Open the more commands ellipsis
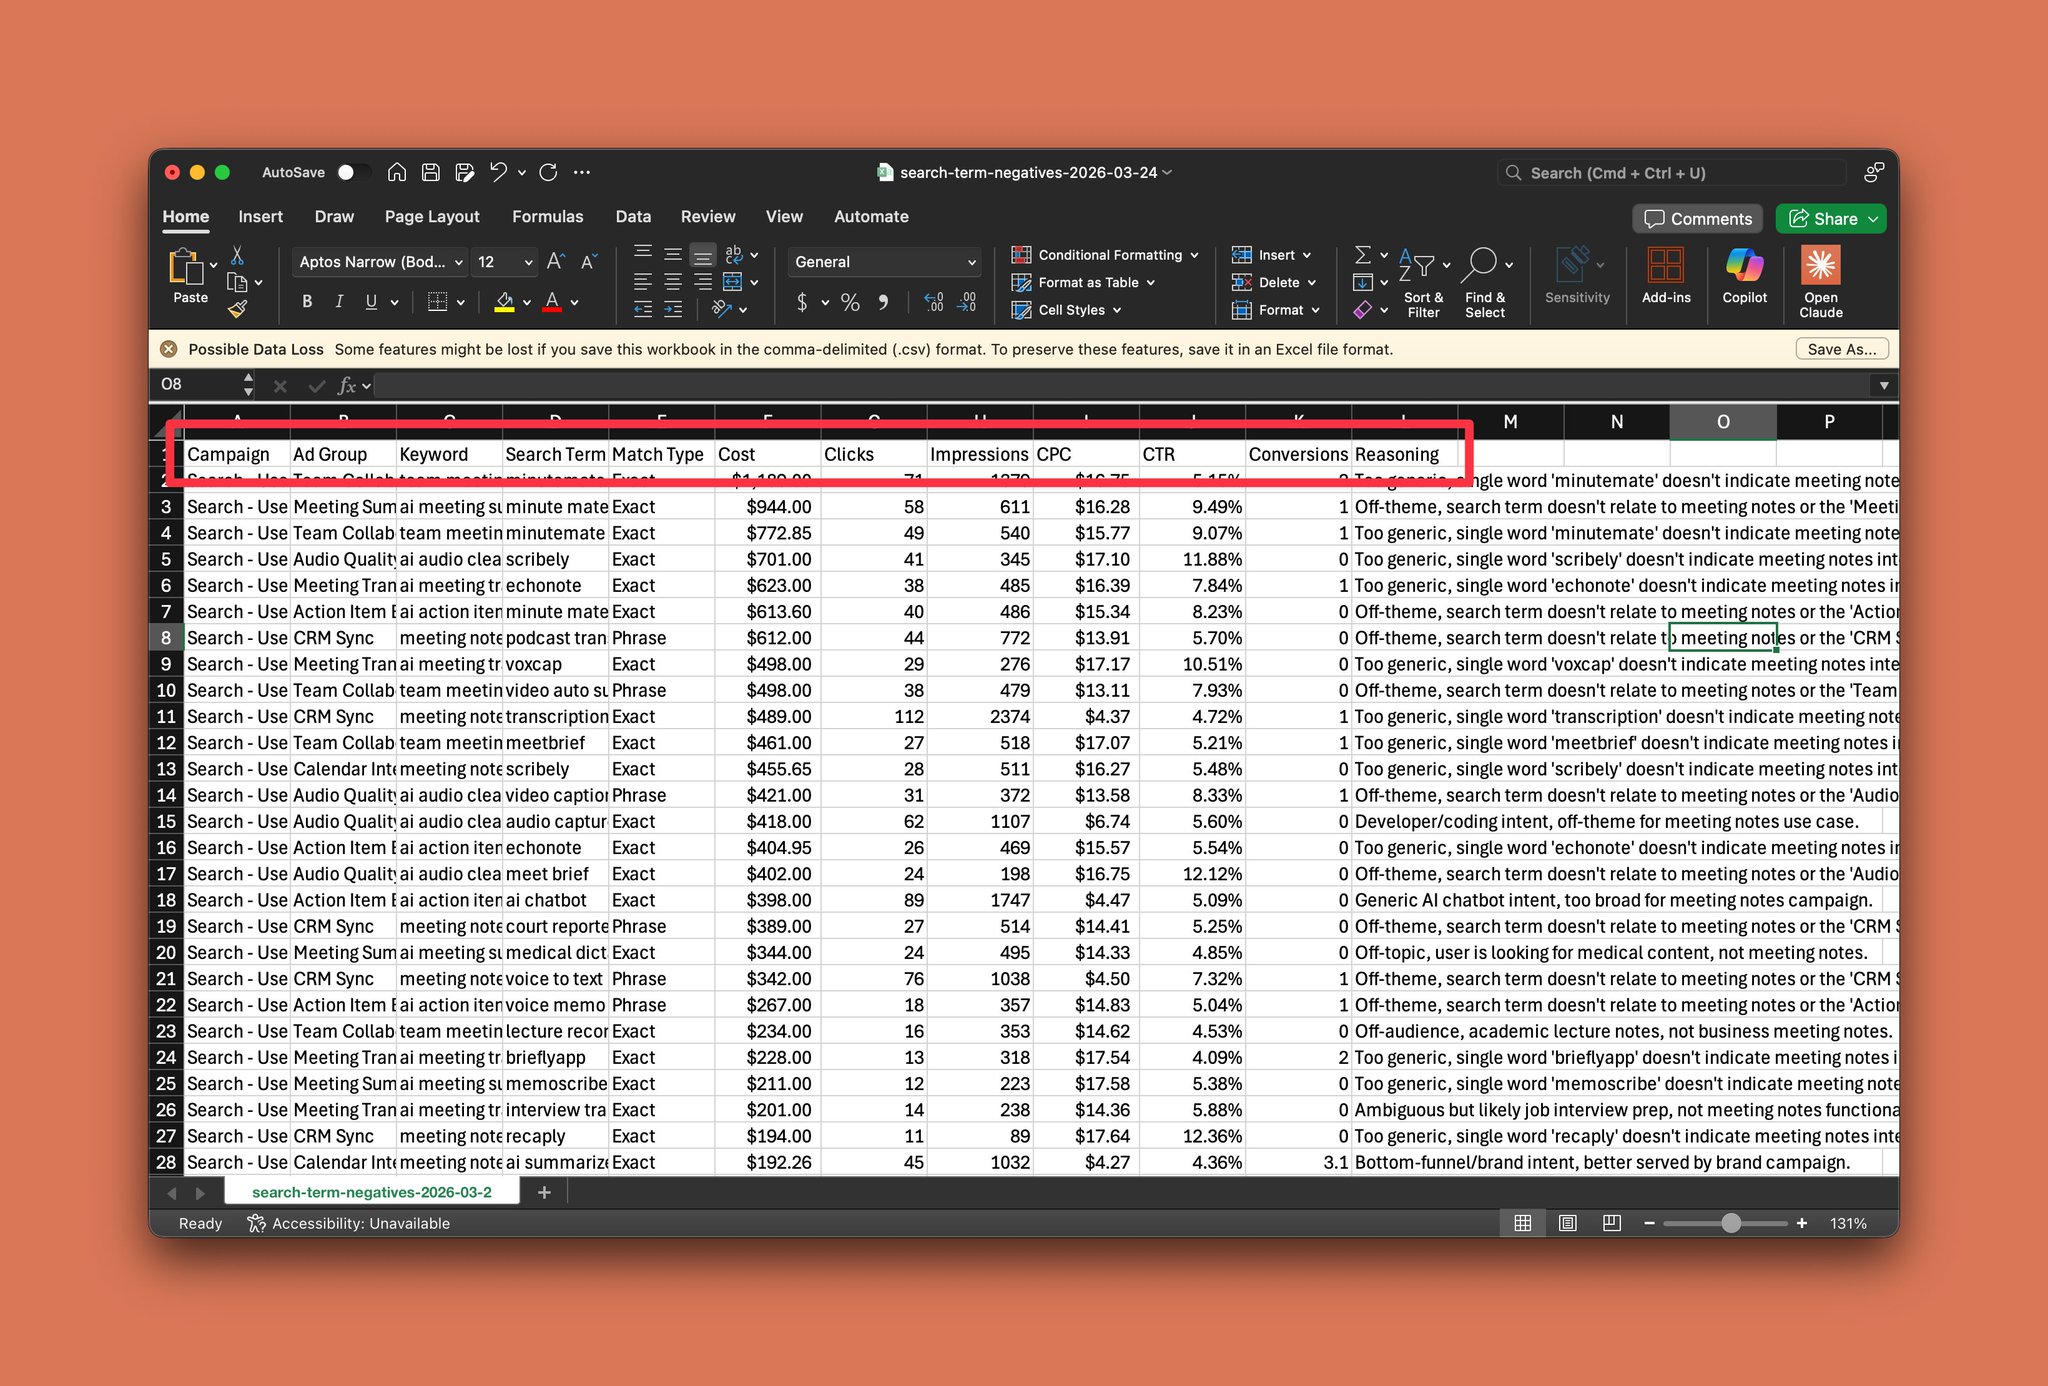Screen dimensions: 2048x1386 [582, 172]
